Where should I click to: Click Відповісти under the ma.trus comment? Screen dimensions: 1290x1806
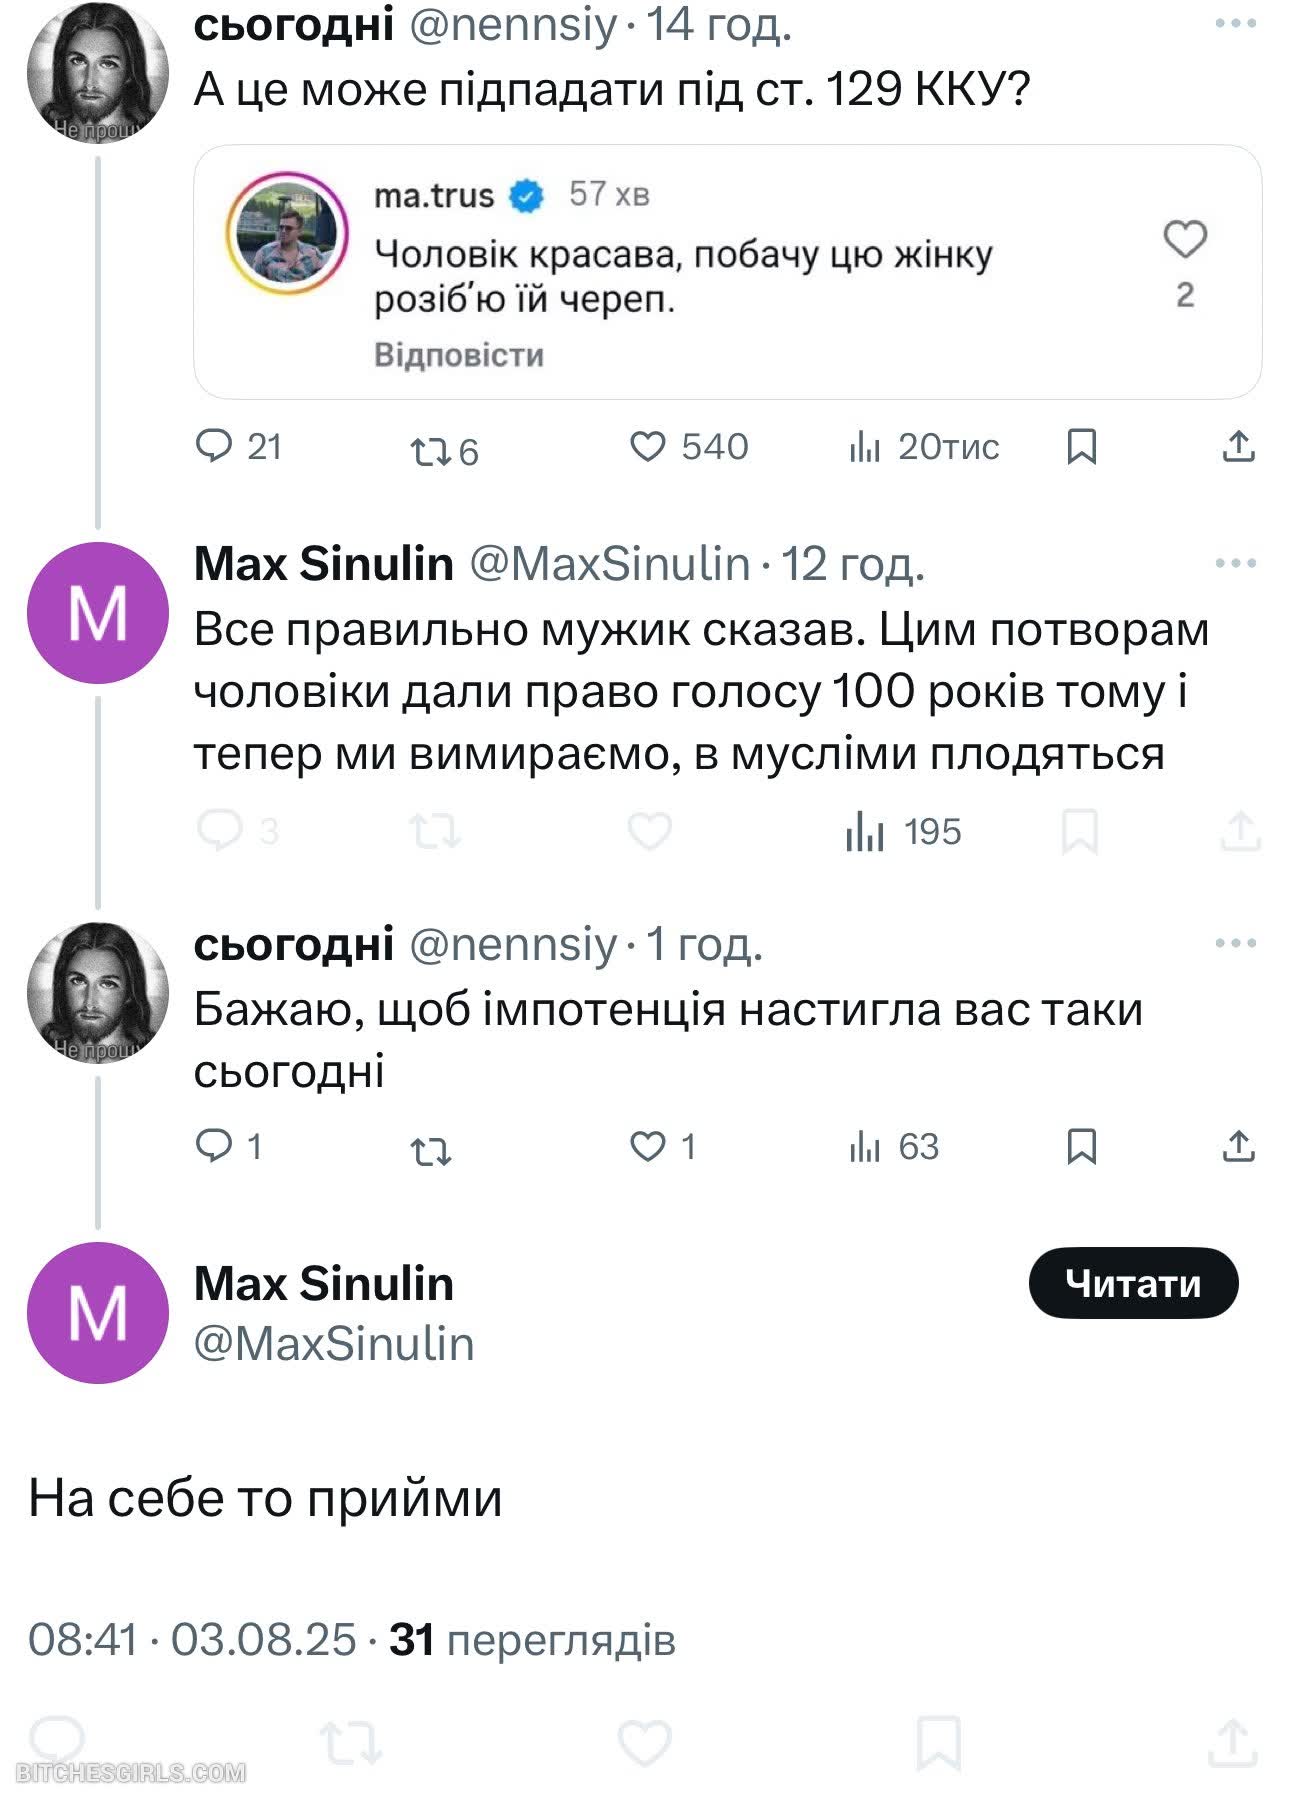tap(459, 355)
